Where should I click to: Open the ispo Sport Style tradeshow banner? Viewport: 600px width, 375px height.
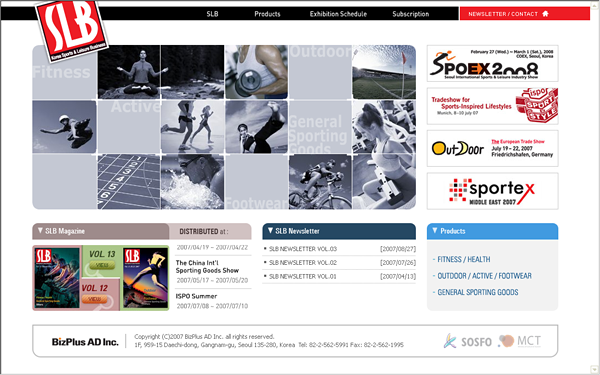pos(492,106)
